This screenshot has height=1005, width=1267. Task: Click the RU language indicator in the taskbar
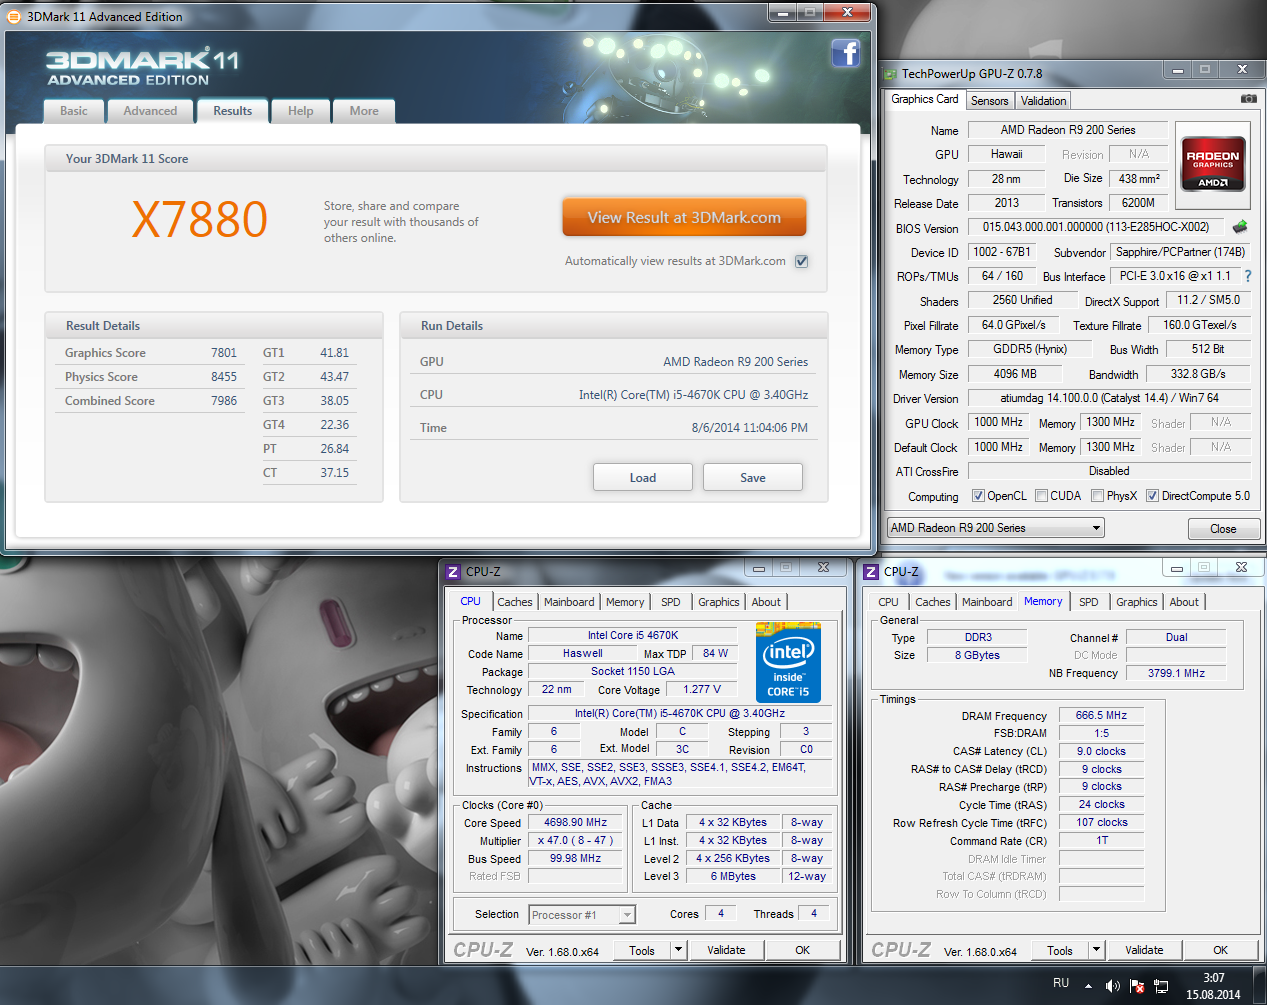(1061, 984)
